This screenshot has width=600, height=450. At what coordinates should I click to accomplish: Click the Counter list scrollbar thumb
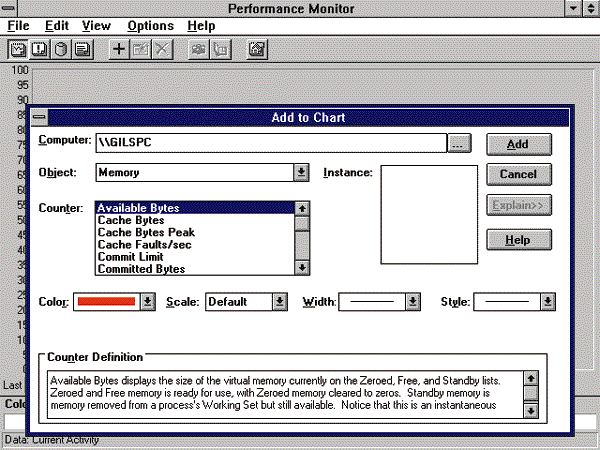coord(302,223)
